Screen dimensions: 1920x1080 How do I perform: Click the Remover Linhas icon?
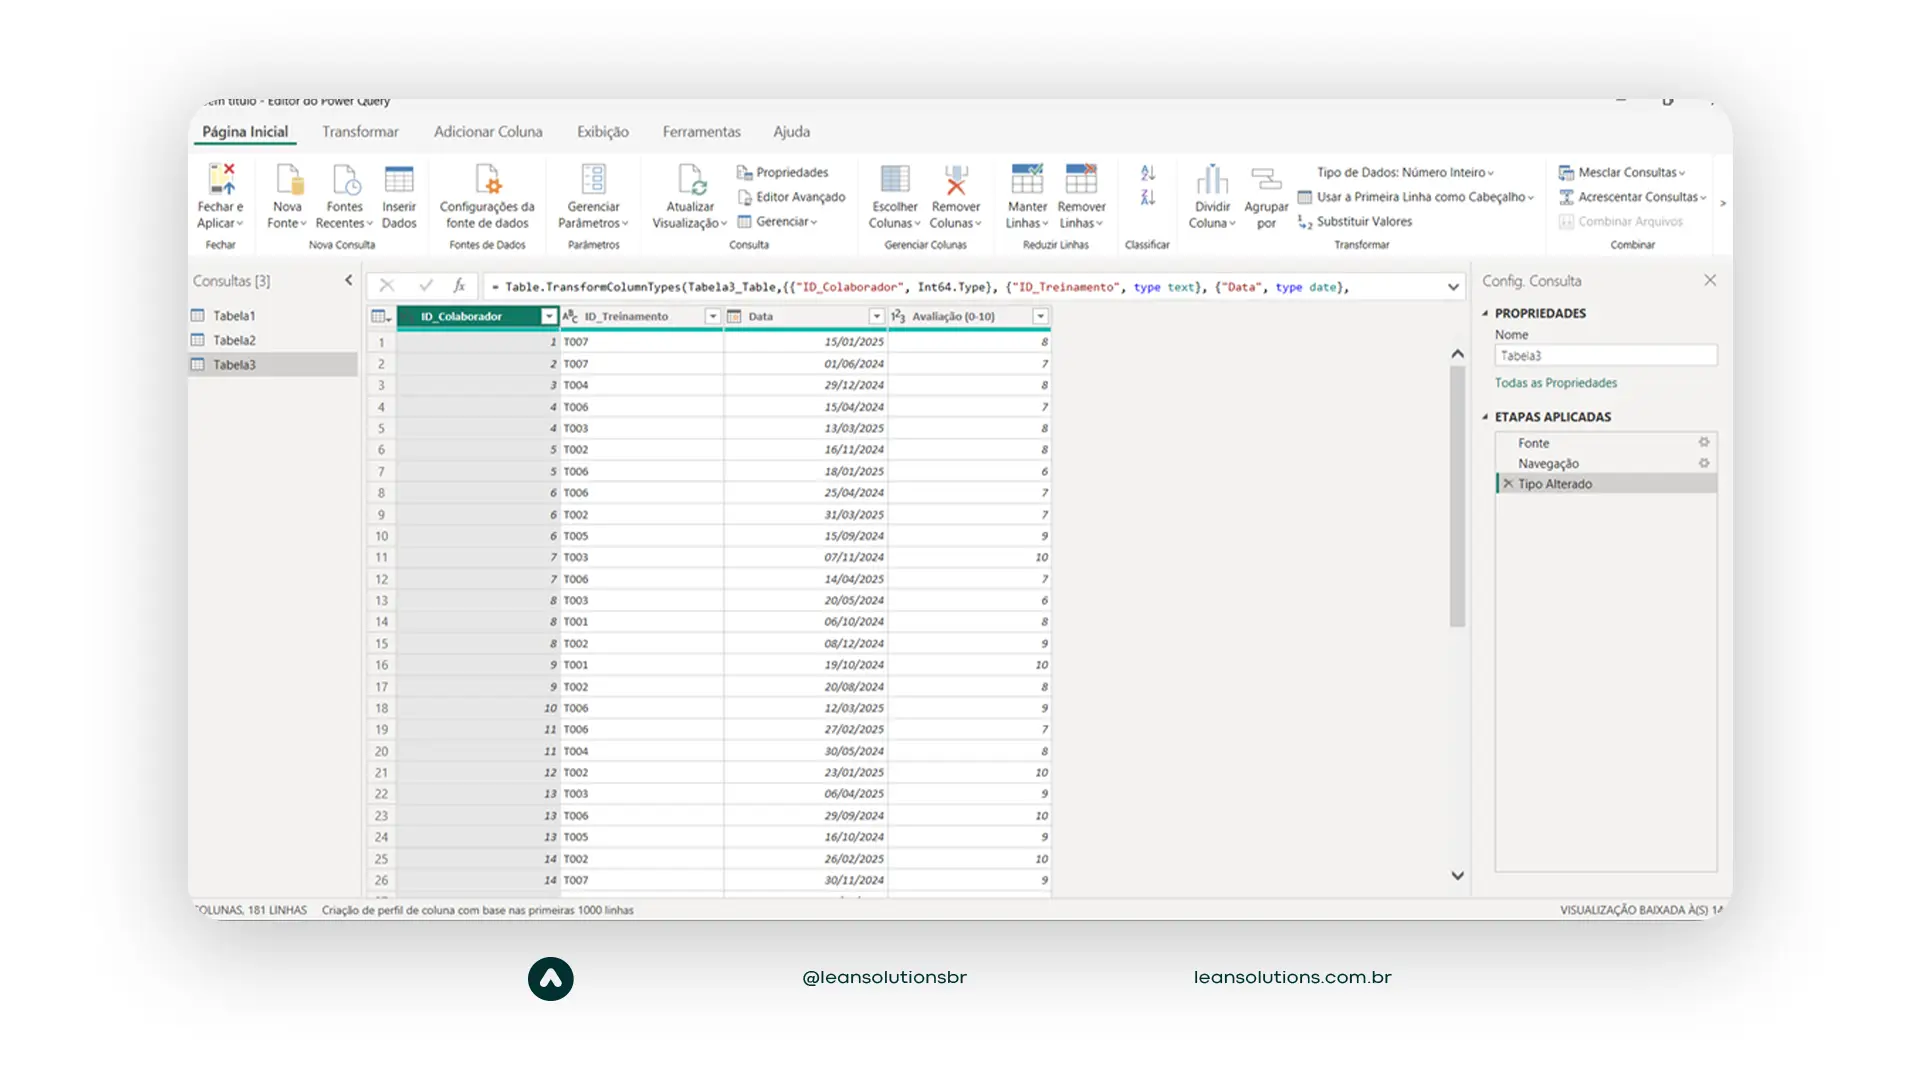pyautogui.click(x=1081, y=179)
